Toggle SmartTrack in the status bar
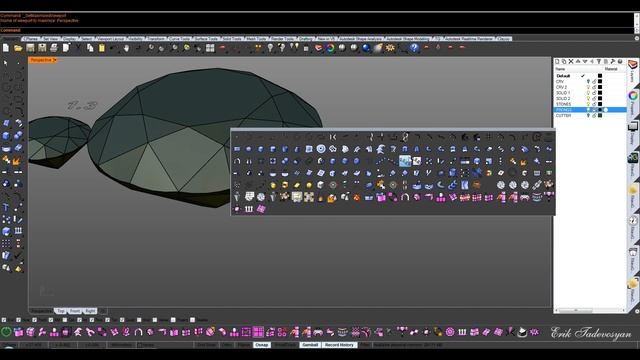The image size is (640, 360). [285, 345]
